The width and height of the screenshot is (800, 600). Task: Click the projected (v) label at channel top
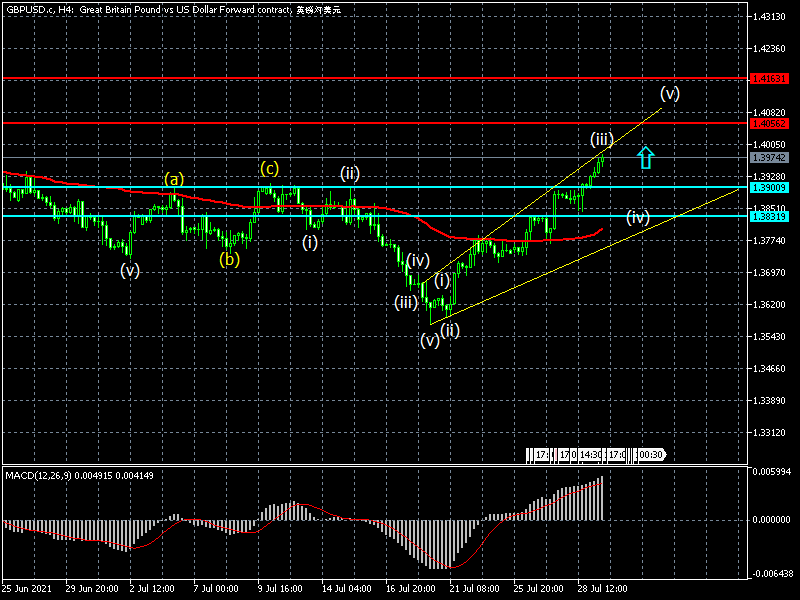[x=669, y=94]
